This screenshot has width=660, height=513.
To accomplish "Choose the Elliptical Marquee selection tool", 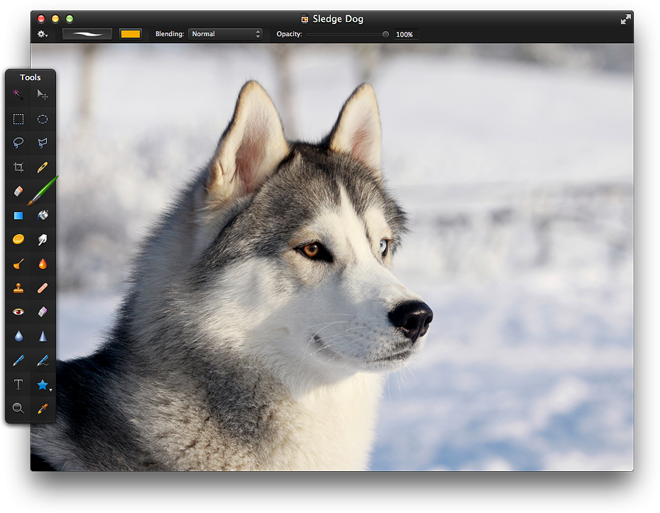I will 43,119.
